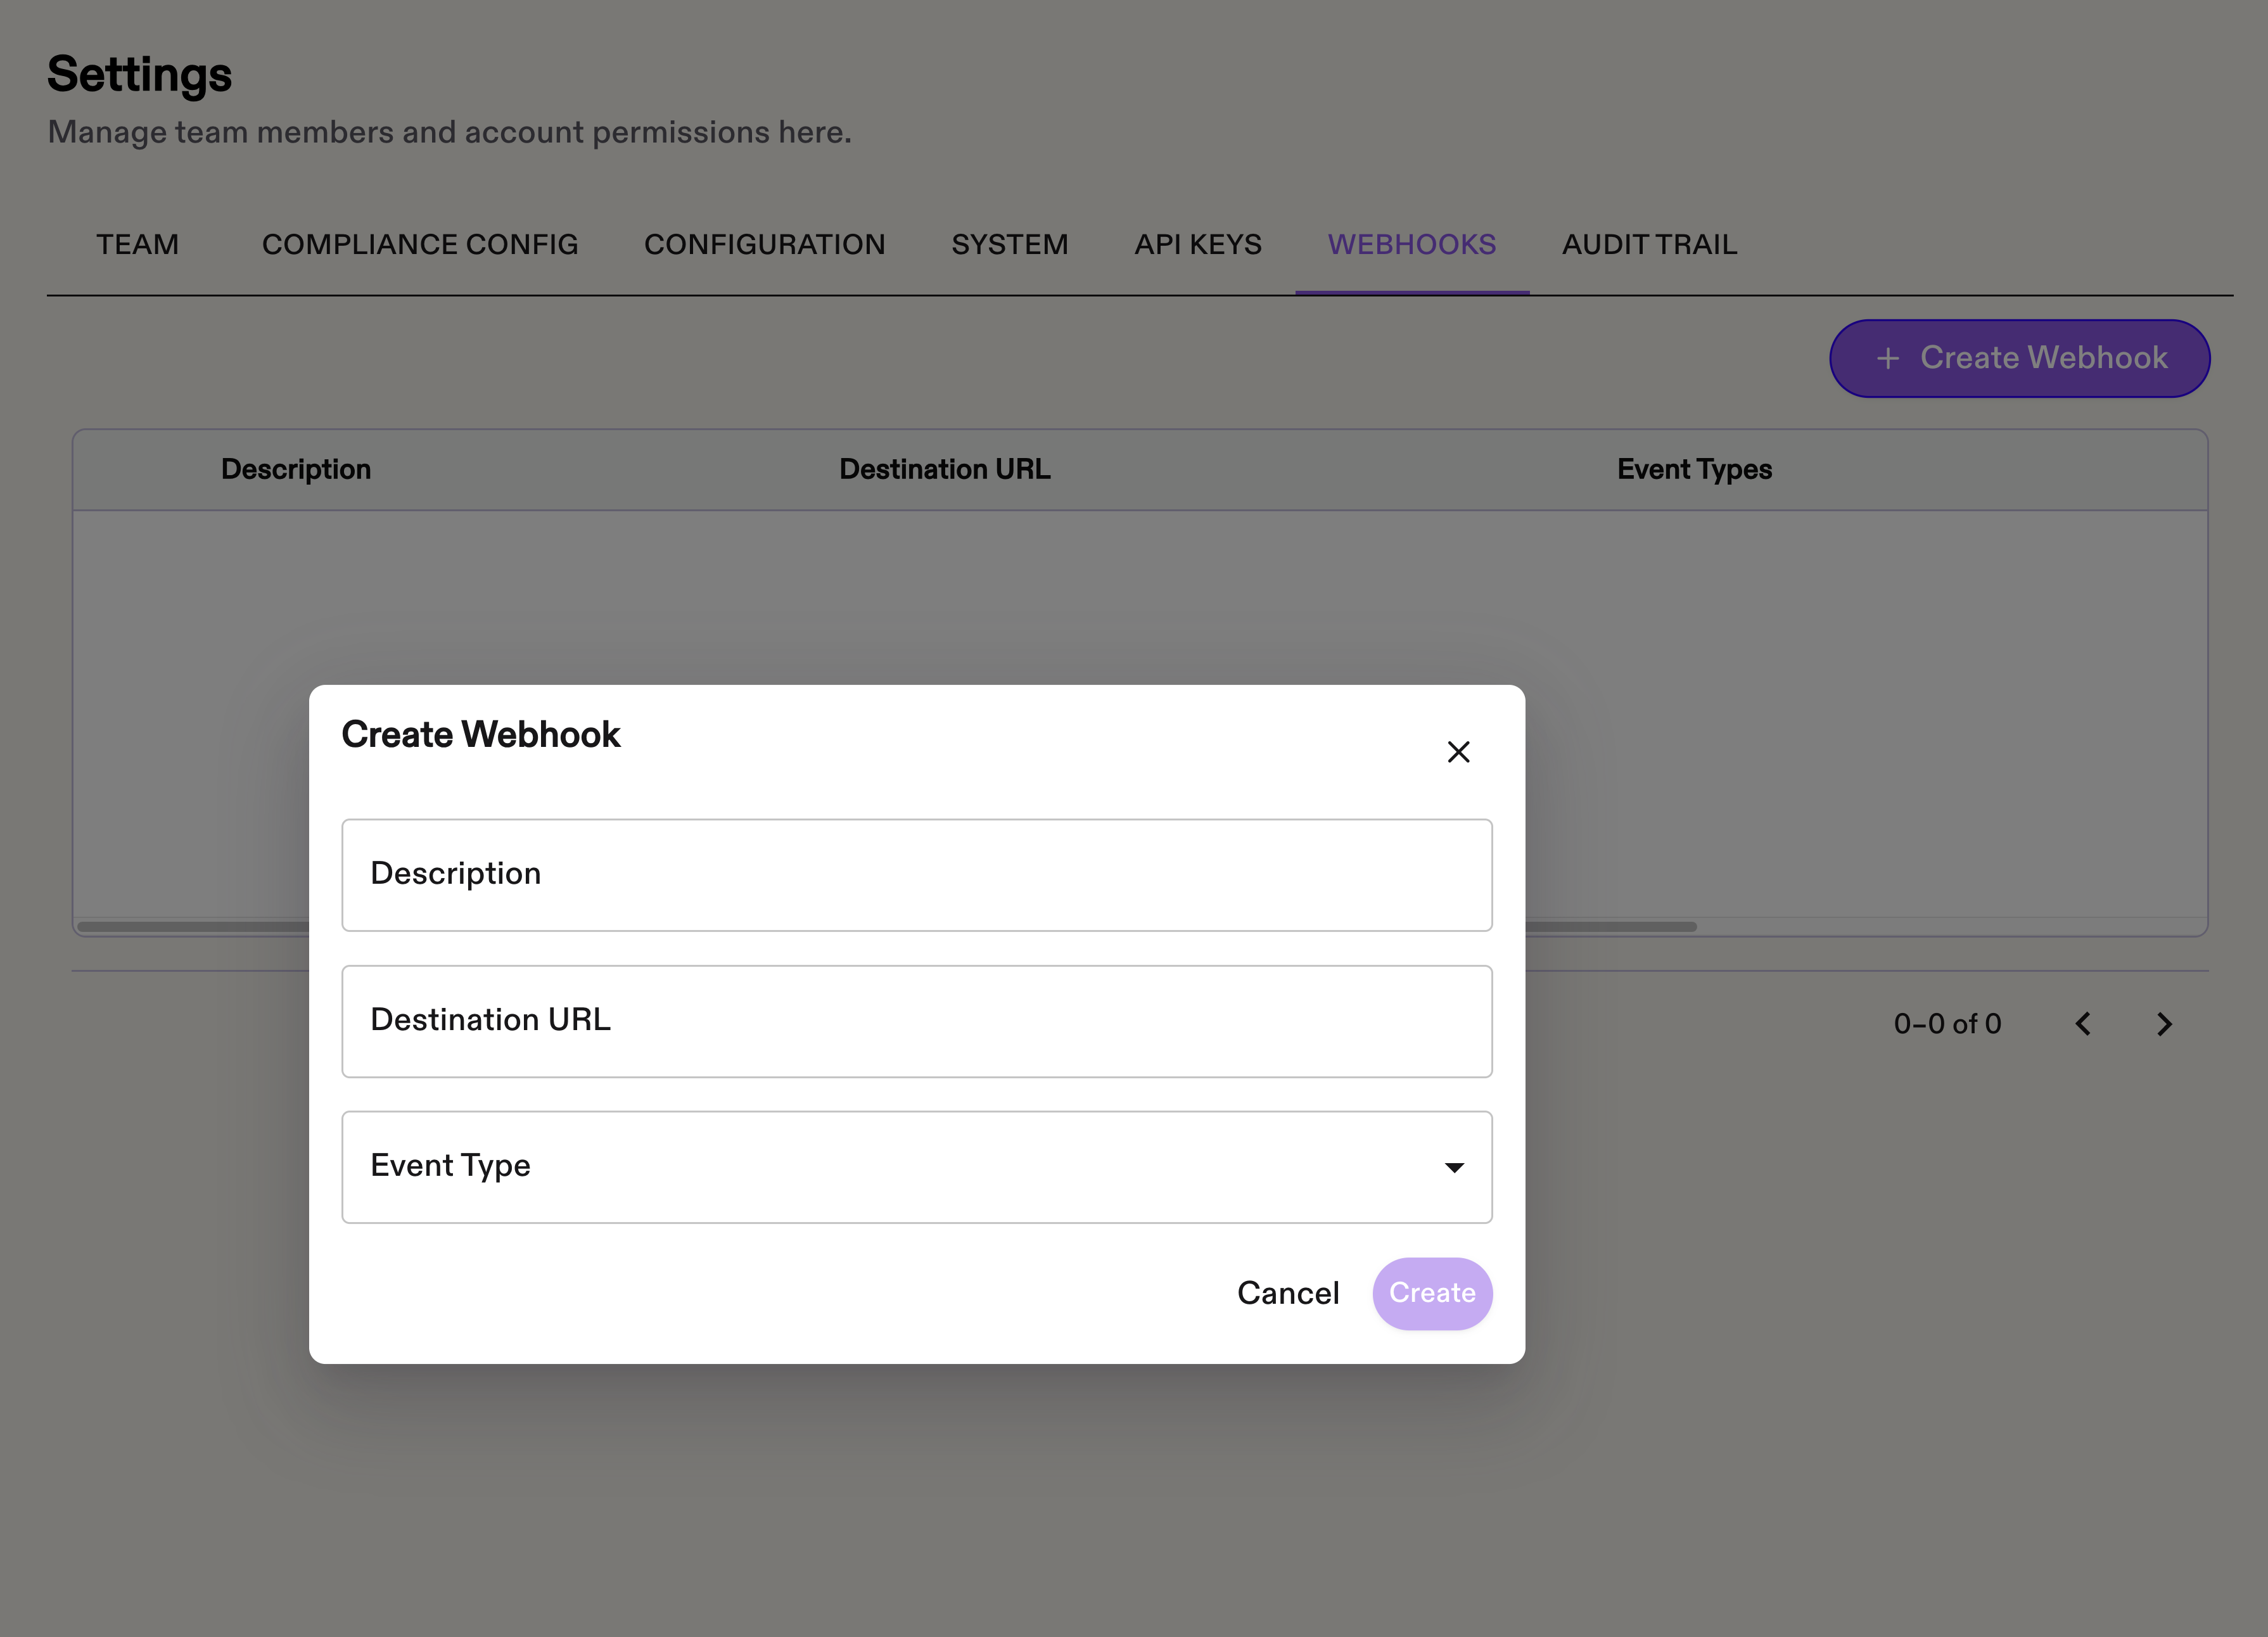Click into the Destination URL field

(x=916, y=1021)
